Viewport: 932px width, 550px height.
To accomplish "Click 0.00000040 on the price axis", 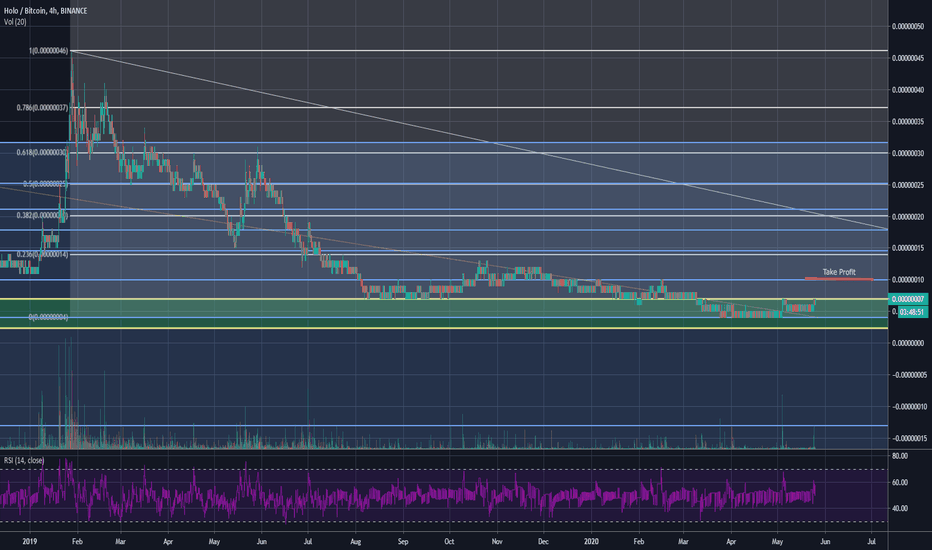I will [x=908, y=90].
